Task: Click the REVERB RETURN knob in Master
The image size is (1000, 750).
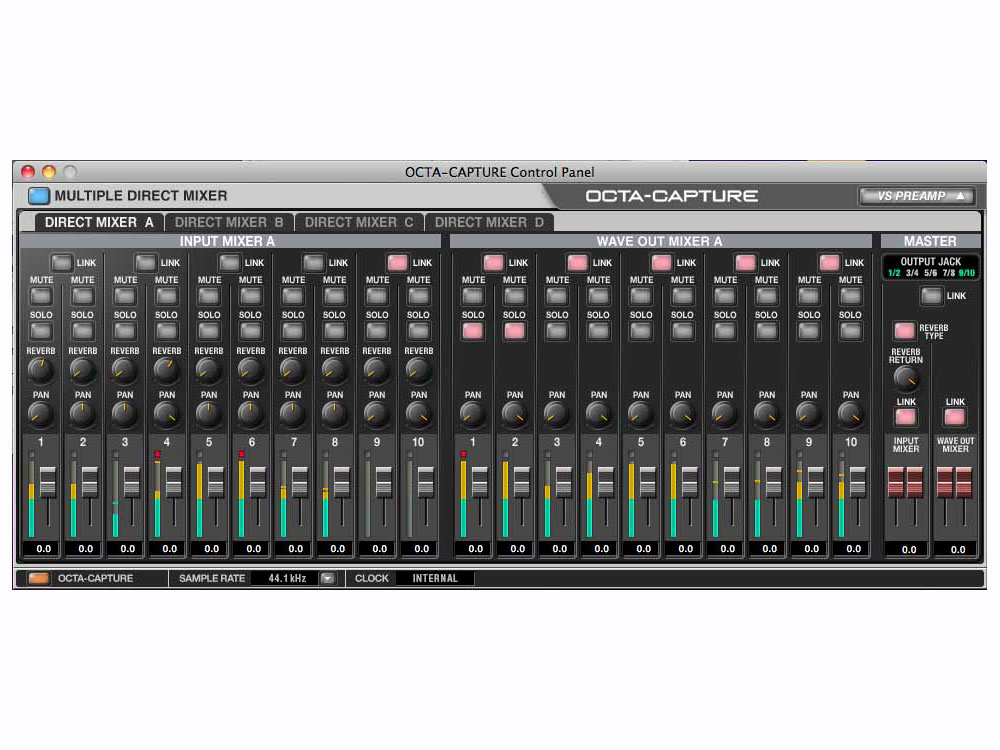Action: tap(906, 379)
